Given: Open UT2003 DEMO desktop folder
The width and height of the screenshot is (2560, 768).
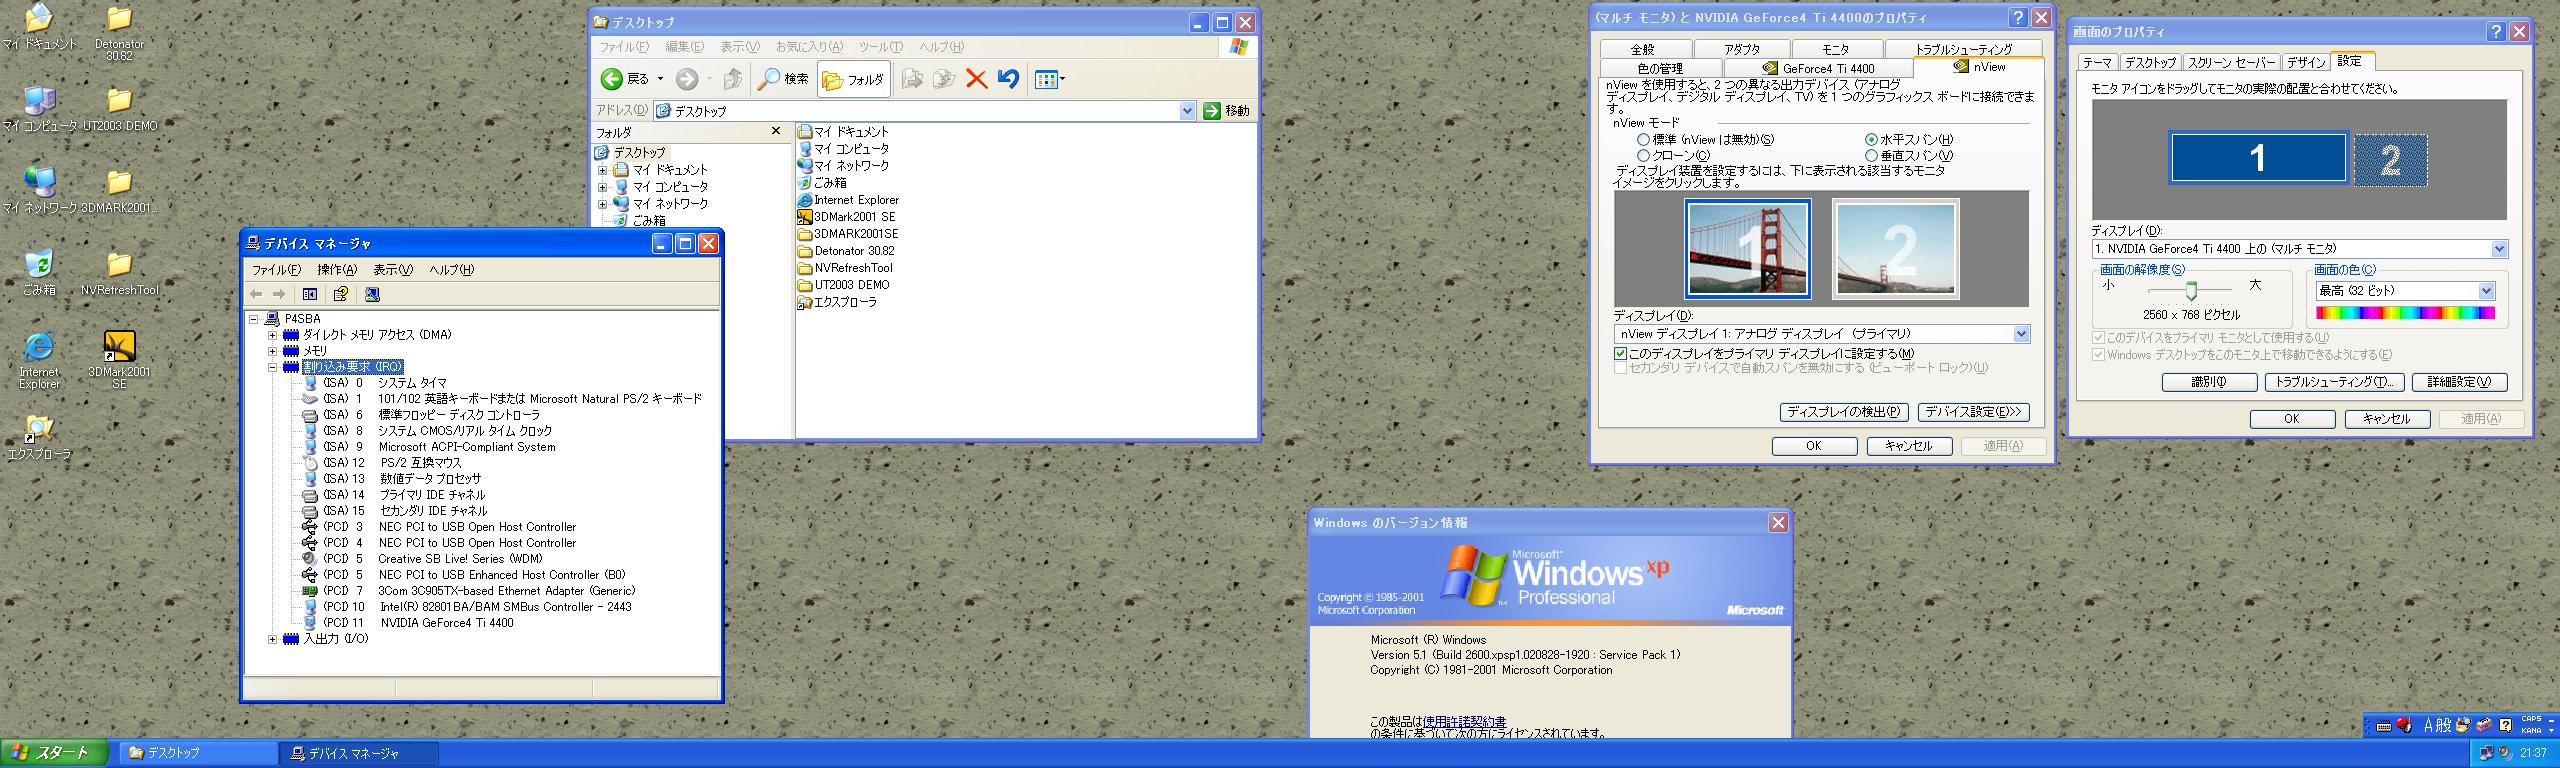Looking at the screenshot, I should coord(119,109).
